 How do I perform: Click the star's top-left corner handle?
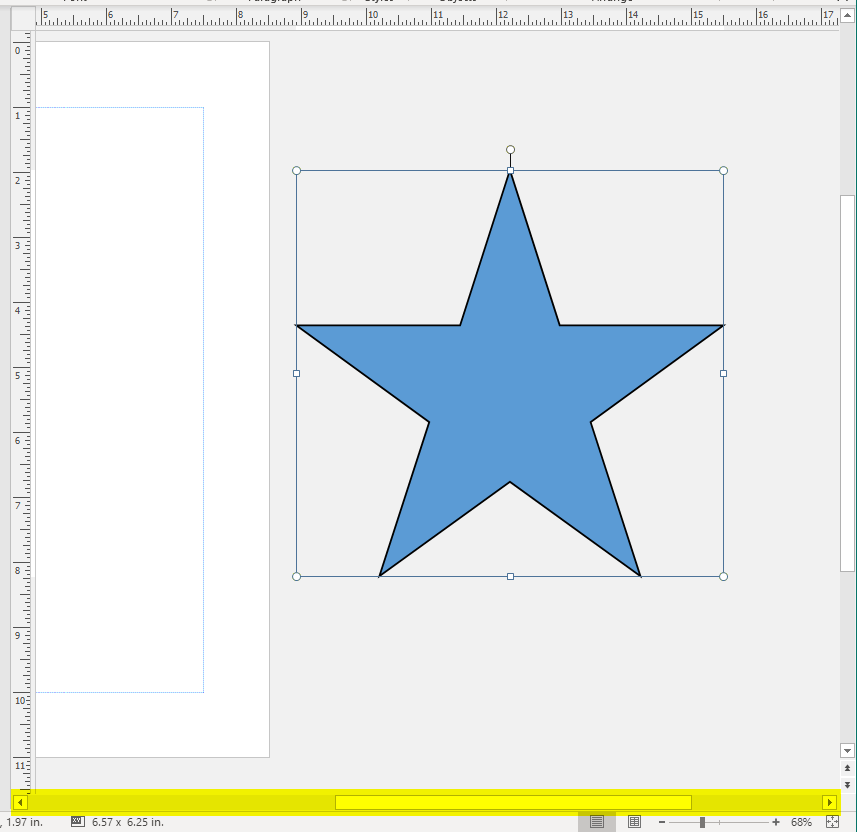[x=296, y=170]
